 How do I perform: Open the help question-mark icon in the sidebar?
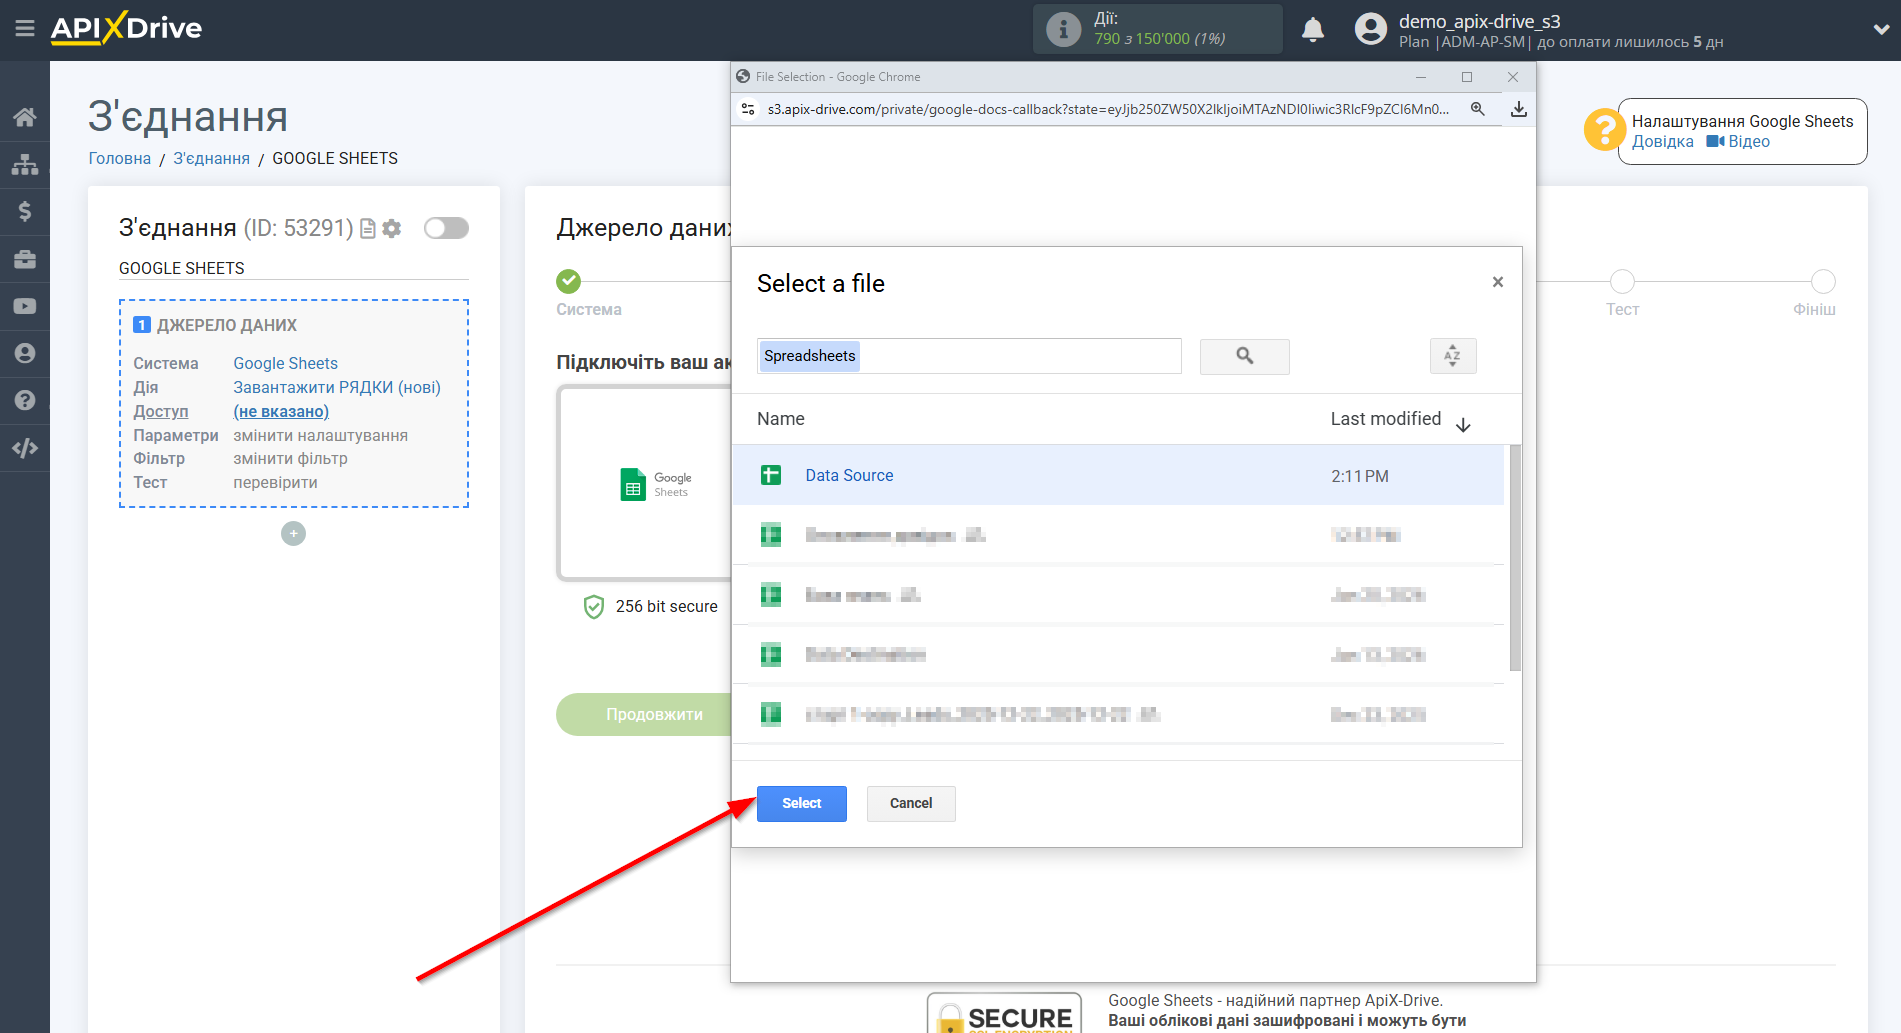25,399
